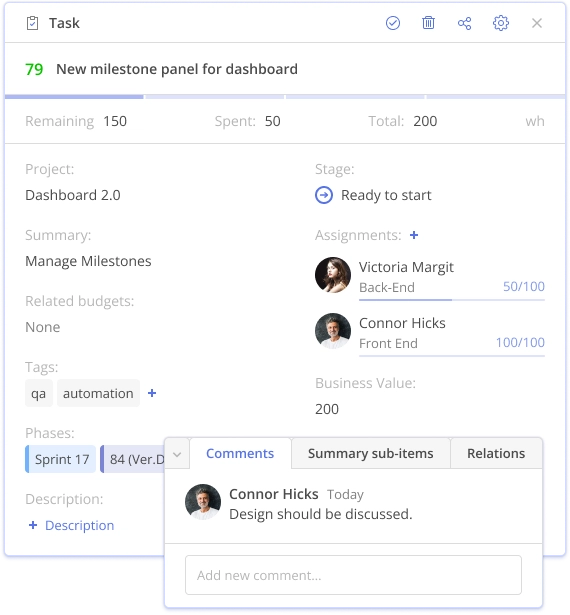Change the Ready to start stage
Viewport: 570px width, 615px height.
click(386, 195)
